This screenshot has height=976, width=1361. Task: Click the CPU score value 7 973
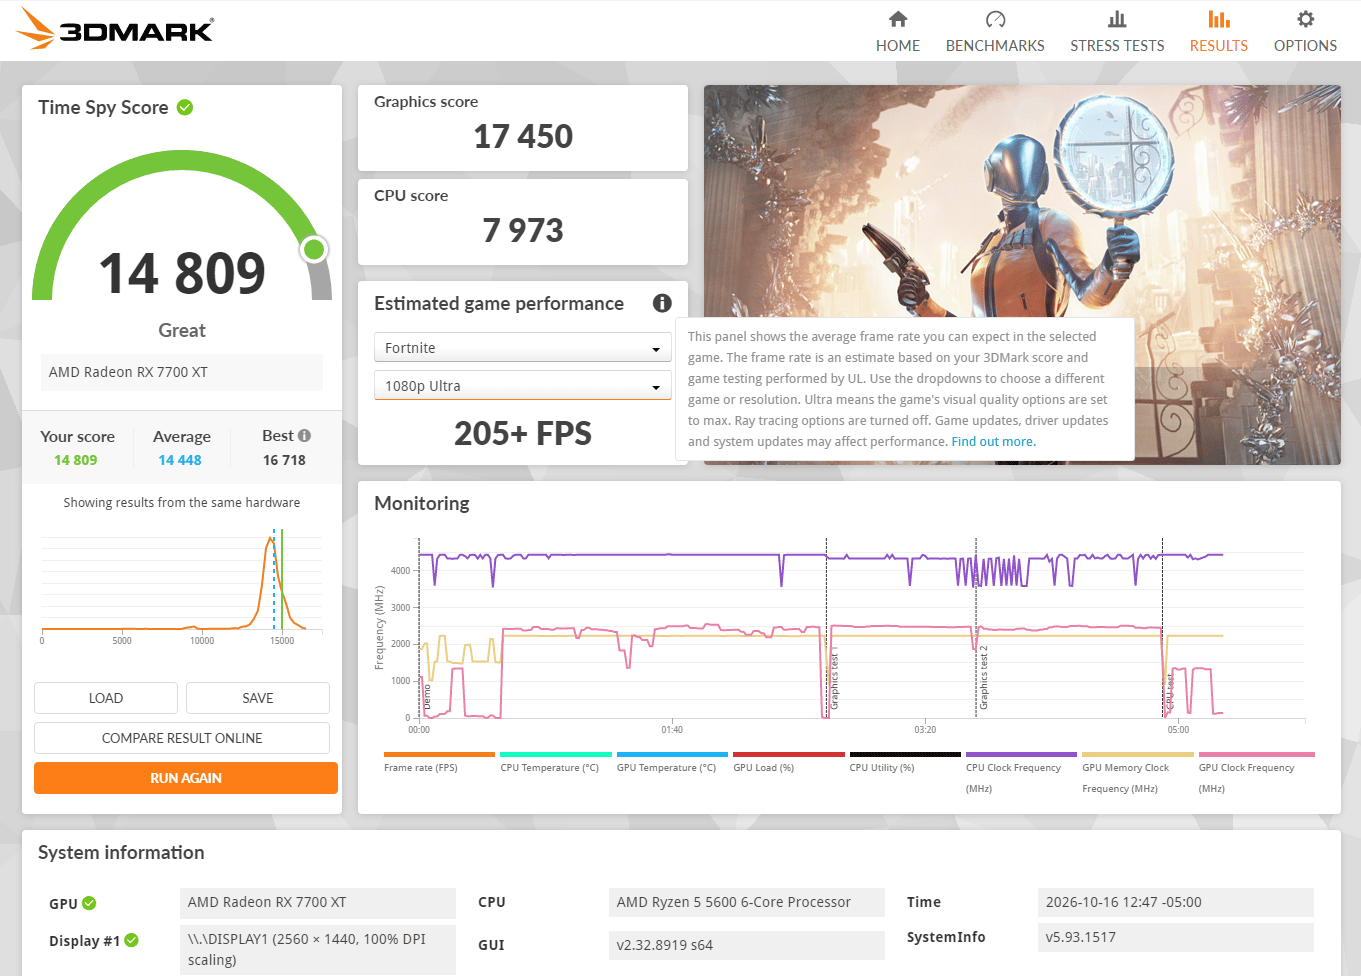point(523,230)
